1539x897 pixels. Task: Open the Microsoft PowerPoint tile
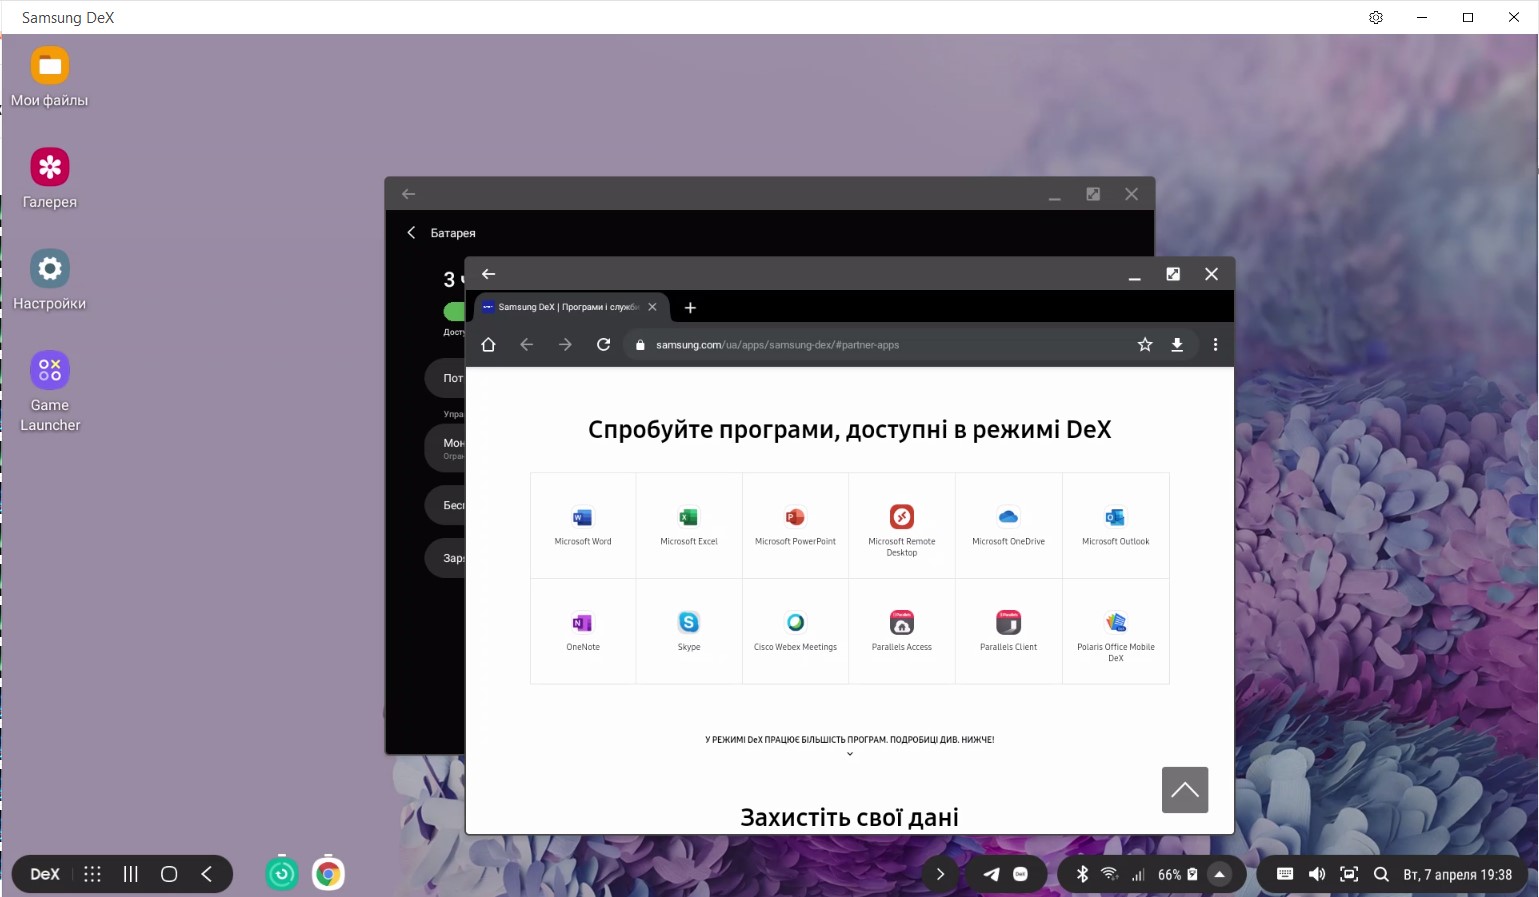click(x=795, y=526)
